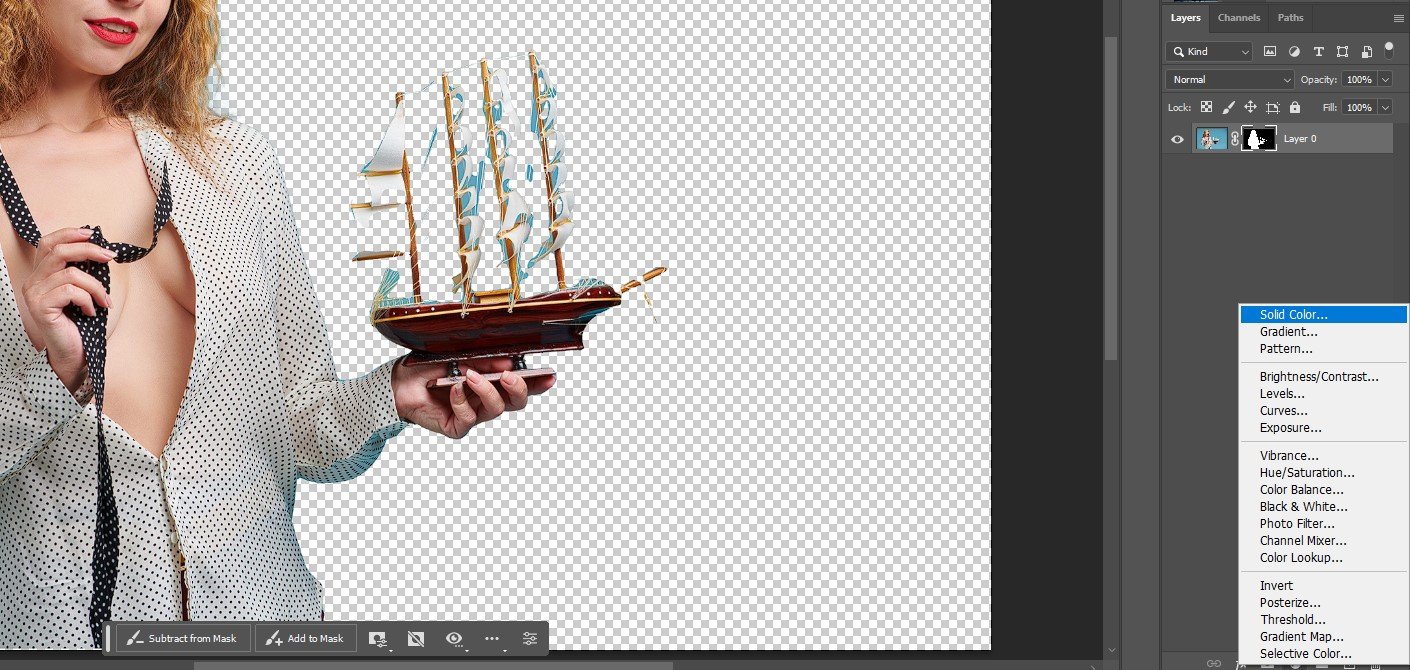Viewport: 1410px width, 670px height.
Task: Lock all with padlock icon
Action: tap(1295, 107)
